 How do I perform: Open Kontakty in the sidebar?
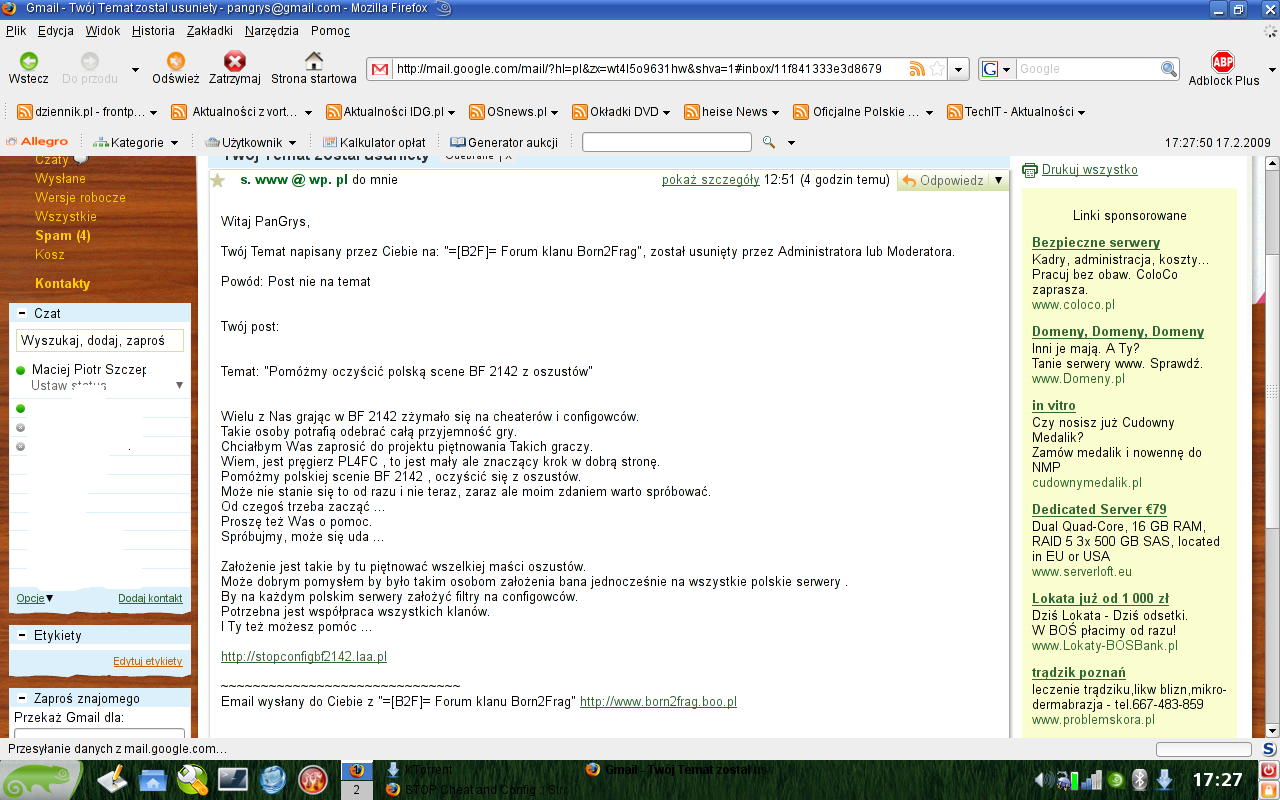pyautogui.click(x=63, y=284)
